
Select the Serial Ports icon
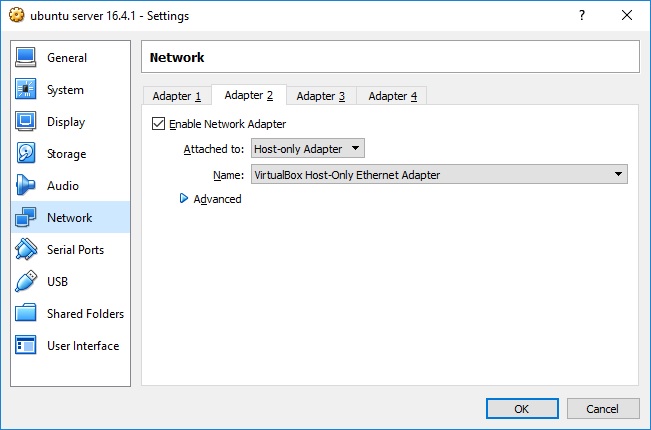coord(27,250)
